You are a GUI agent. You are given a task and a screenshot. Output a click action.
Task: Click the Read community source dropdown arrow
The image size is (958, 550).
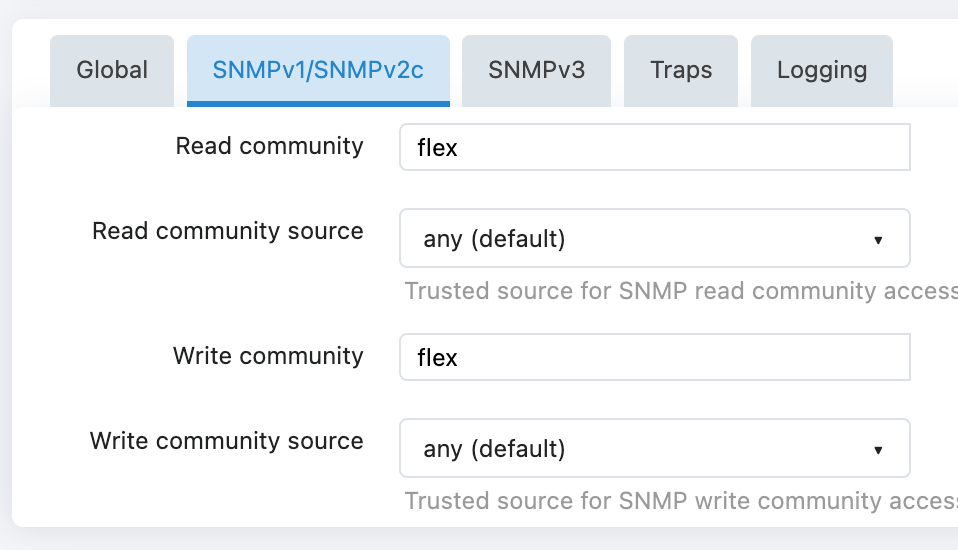(x=878, y=240)
